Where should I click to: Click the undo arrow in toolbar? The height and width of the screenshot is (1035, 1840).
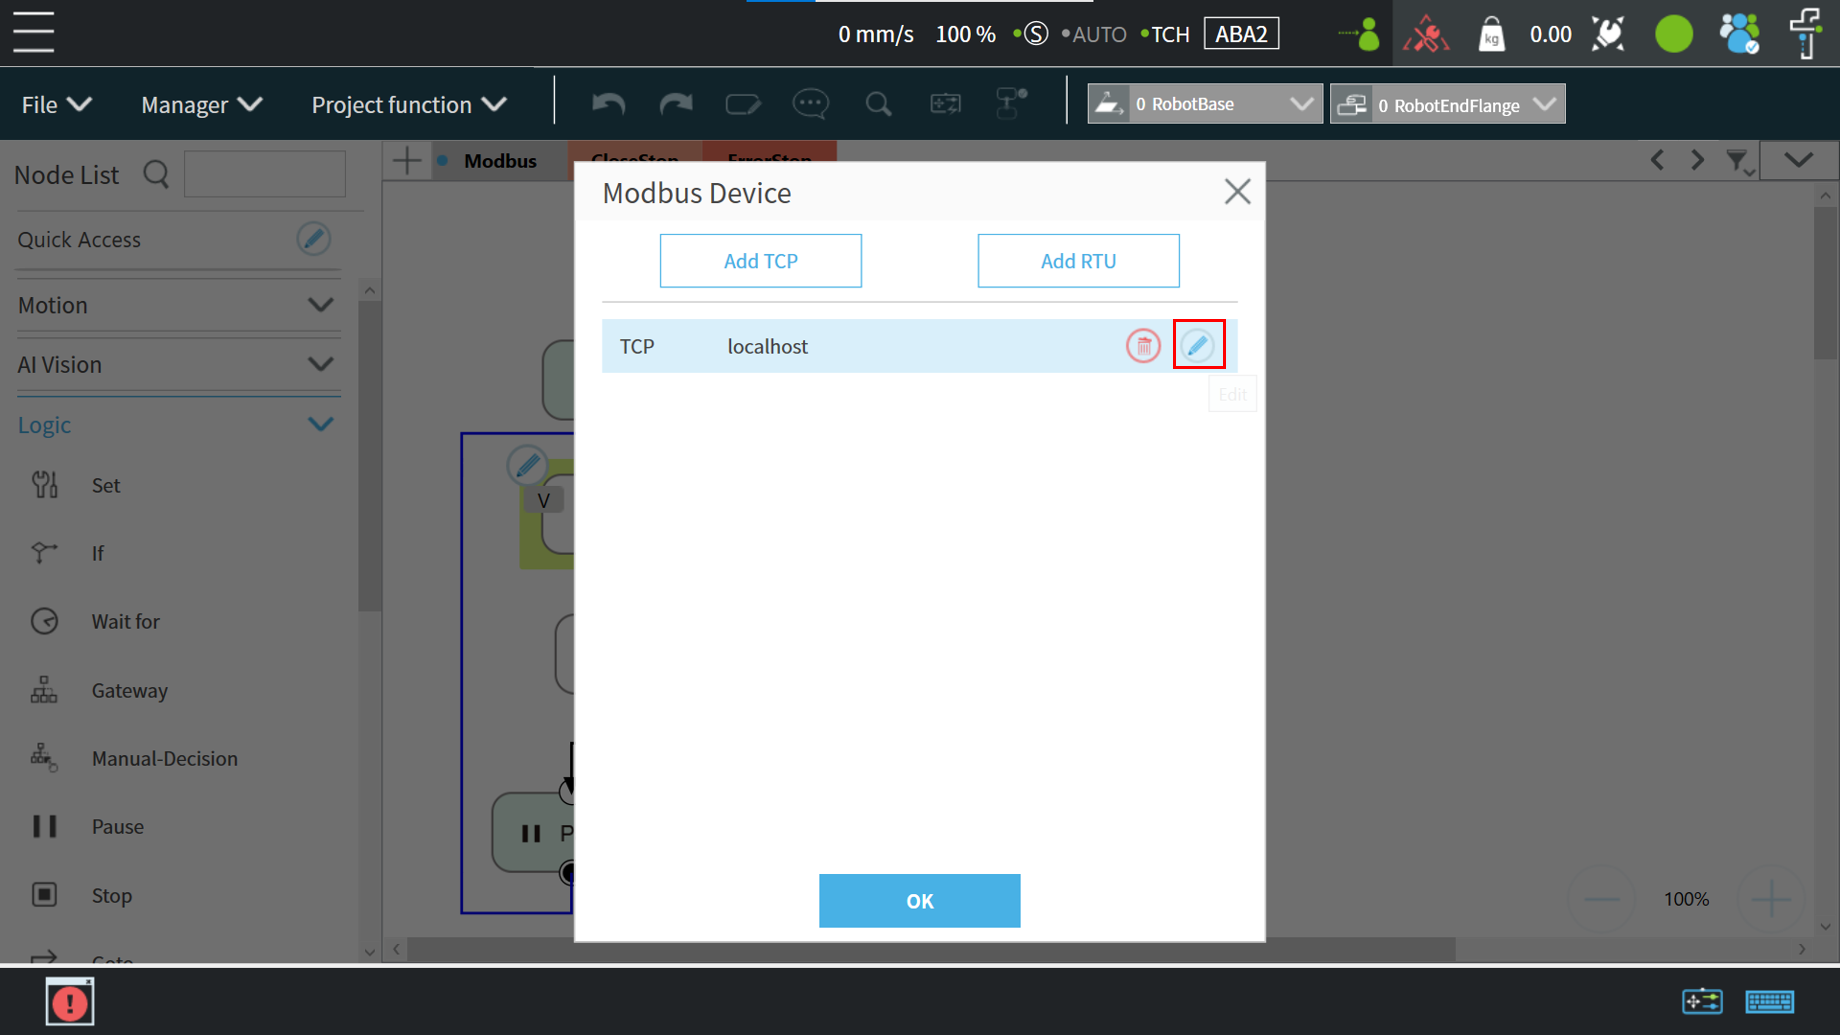tap(608, 104)
